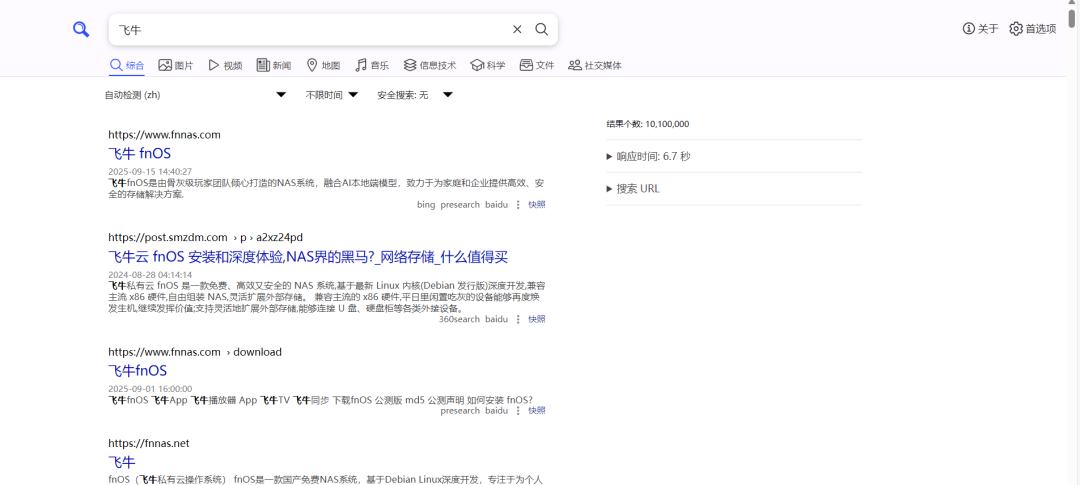Switch to the 音乐 music tab
This screenshot has width=1080, height=485.
(x=372, y=65)
